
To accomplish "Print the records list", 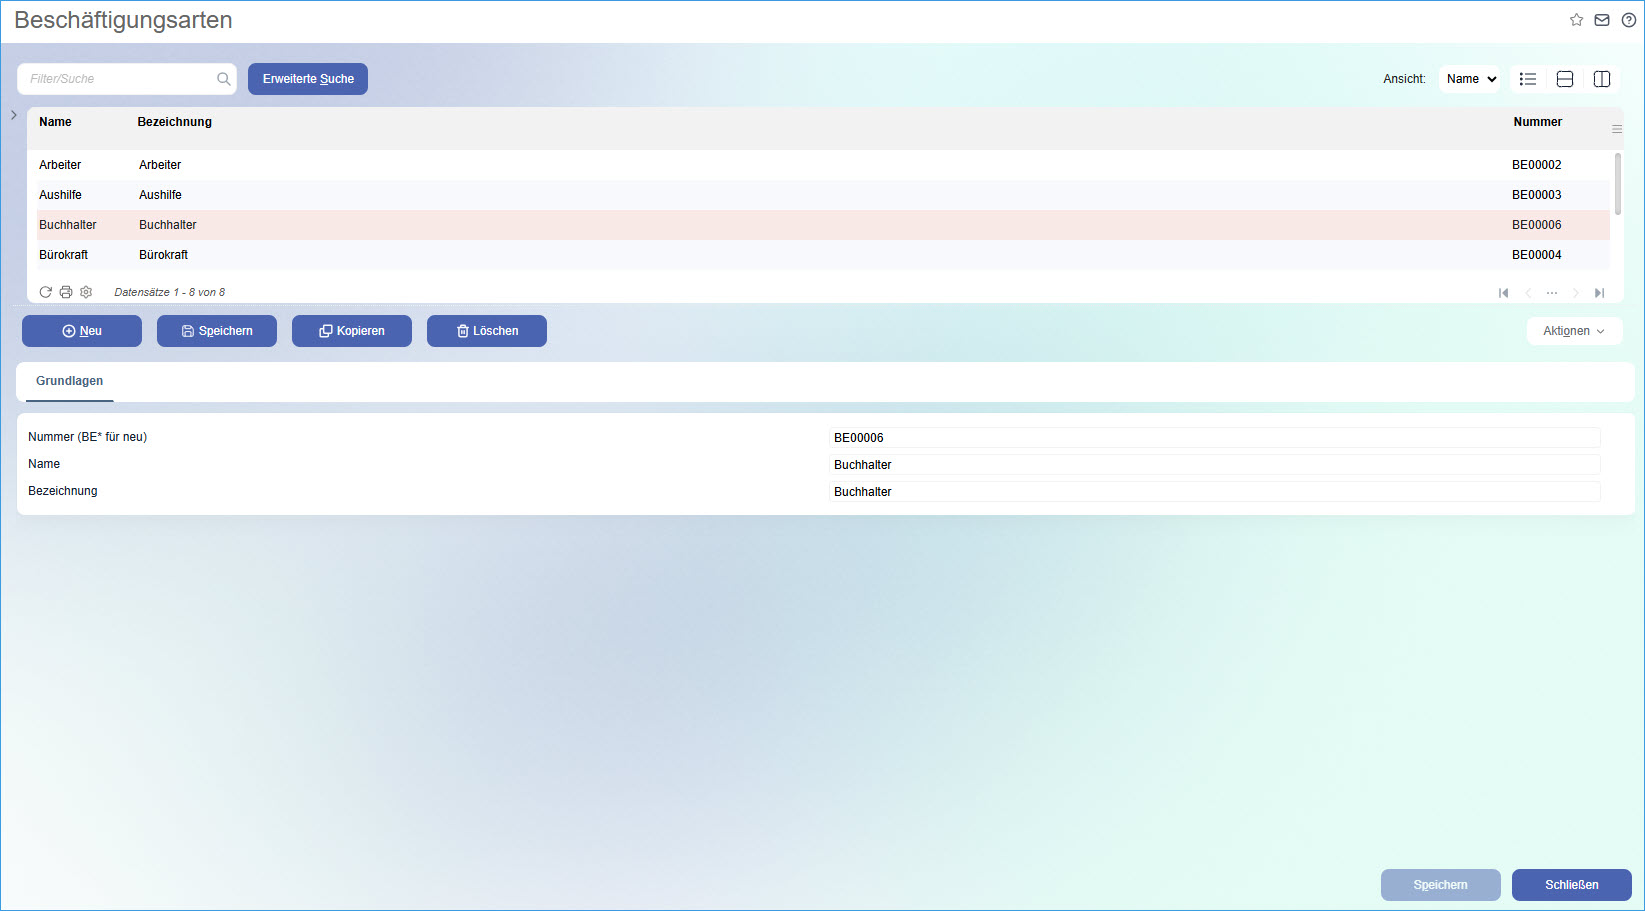I will point(66,292).
